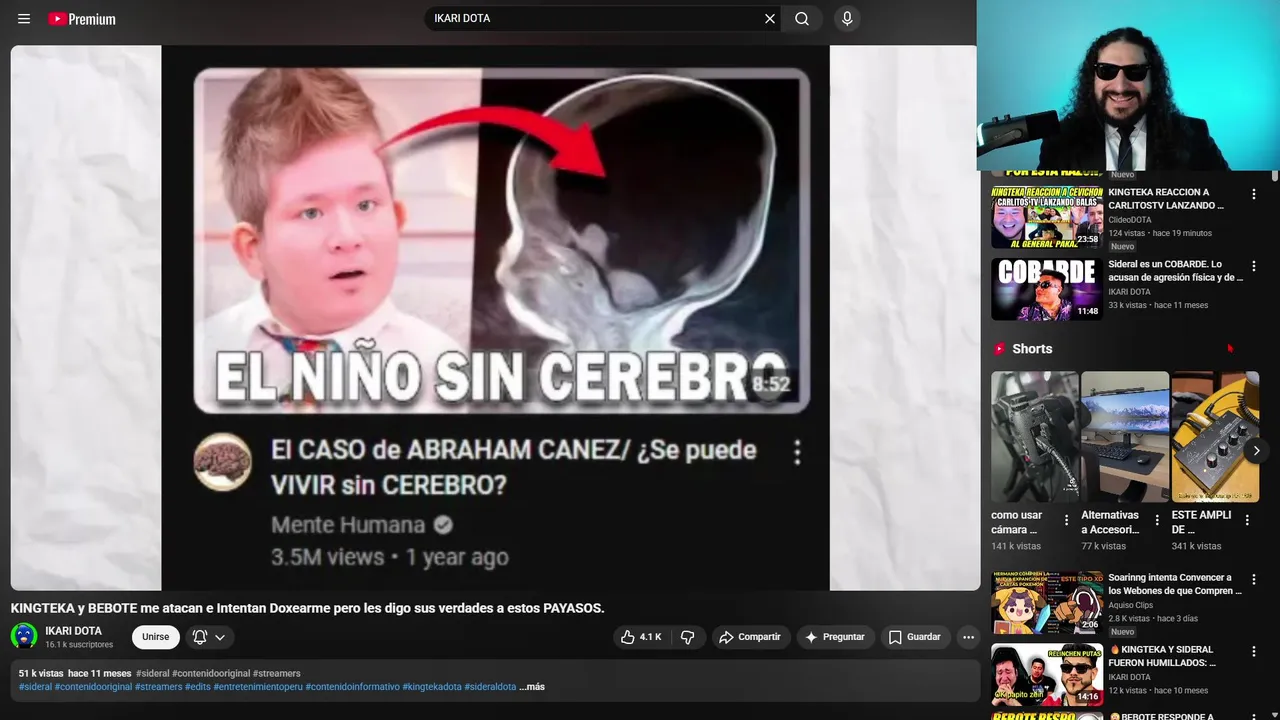Click the magnifier search button
Screen dimensions: 1280x720
click(x=802, y=19)
